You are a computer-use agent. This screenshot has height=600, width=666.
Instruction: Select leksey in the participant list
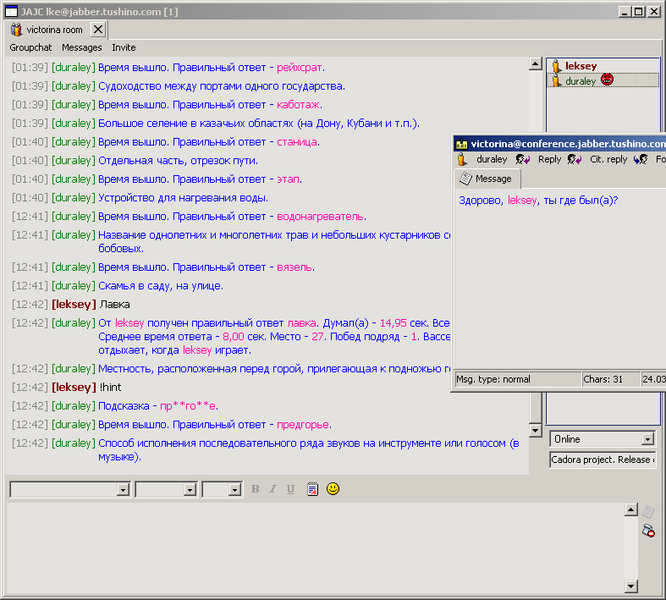[580, 66]
